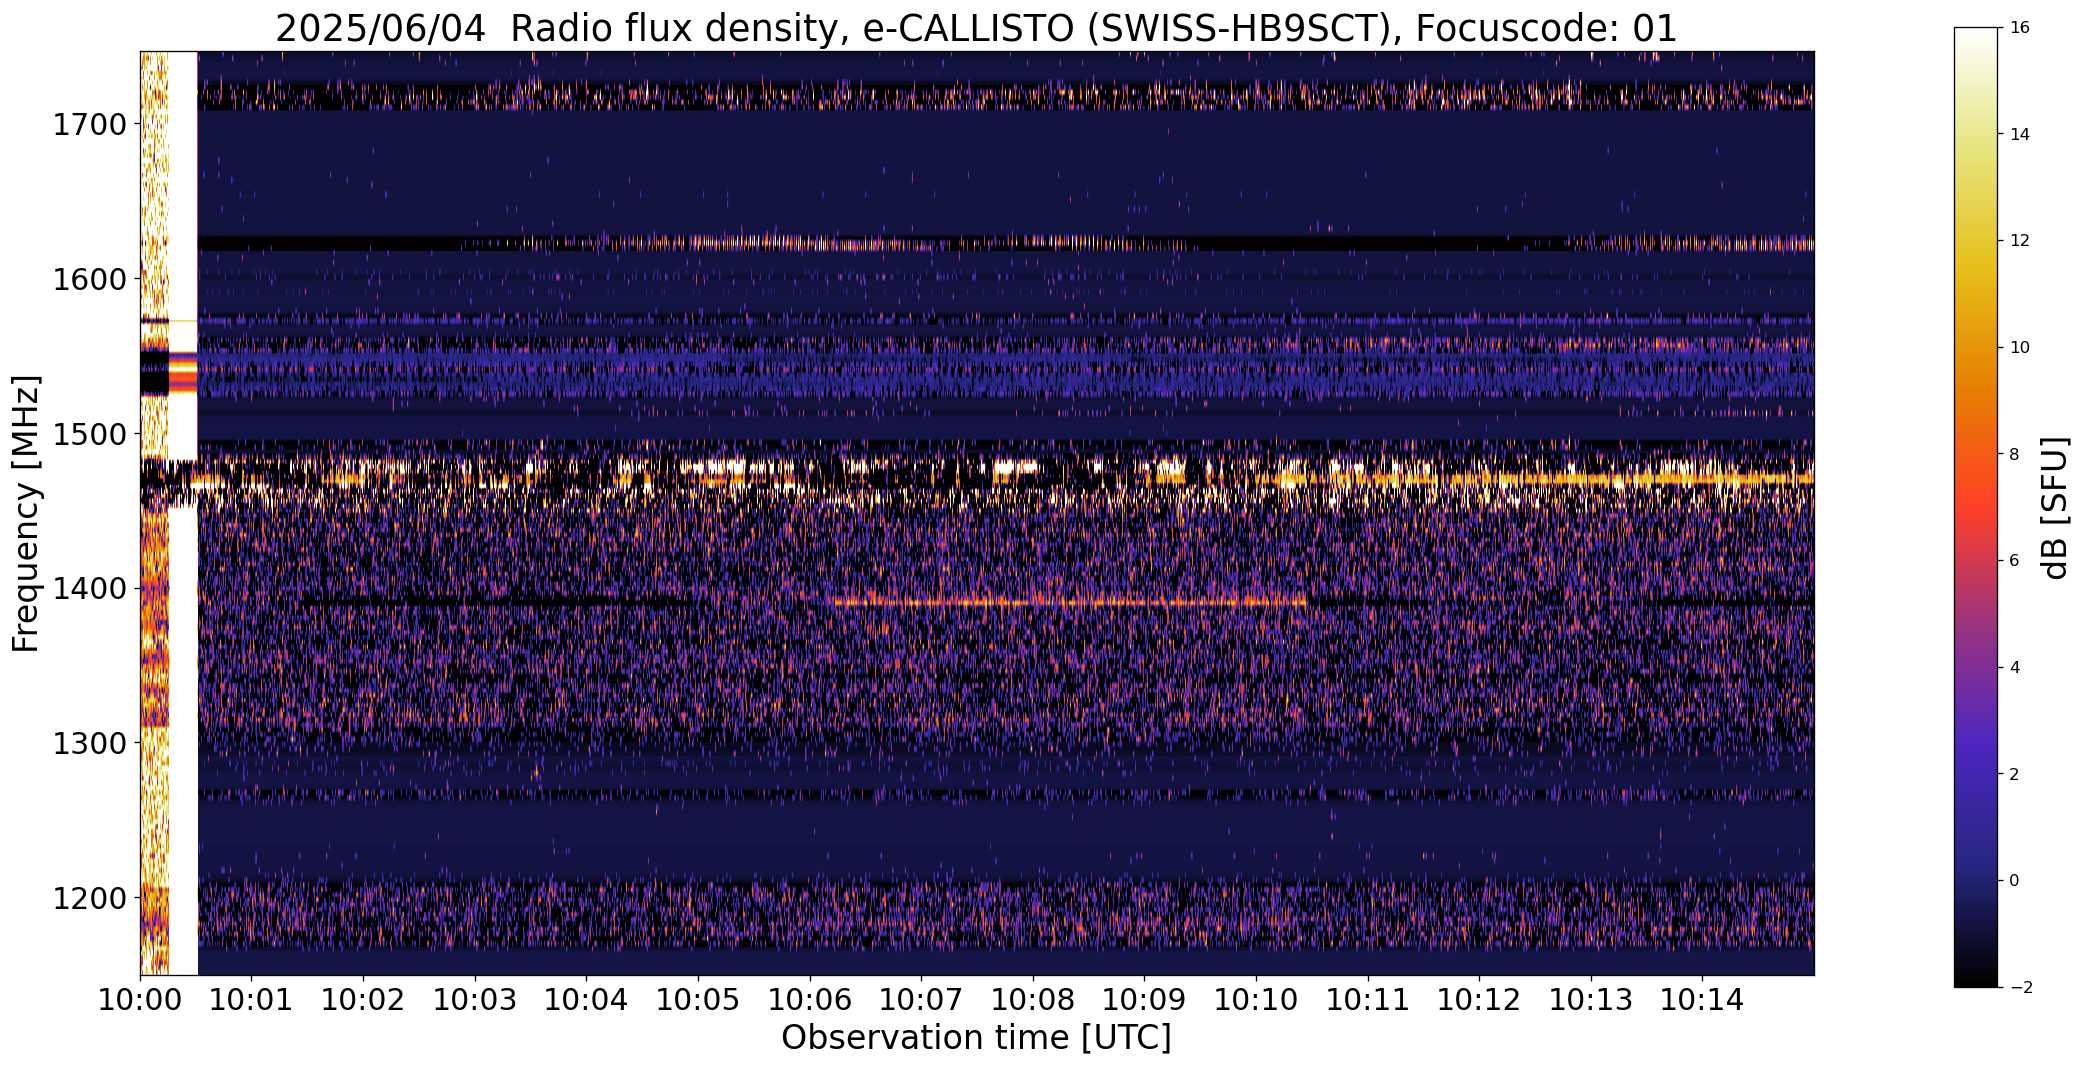Viewport: 2085px width, 1067px height.
Task: Click the 1700 frequency tick label
Action: pos(89,125)
